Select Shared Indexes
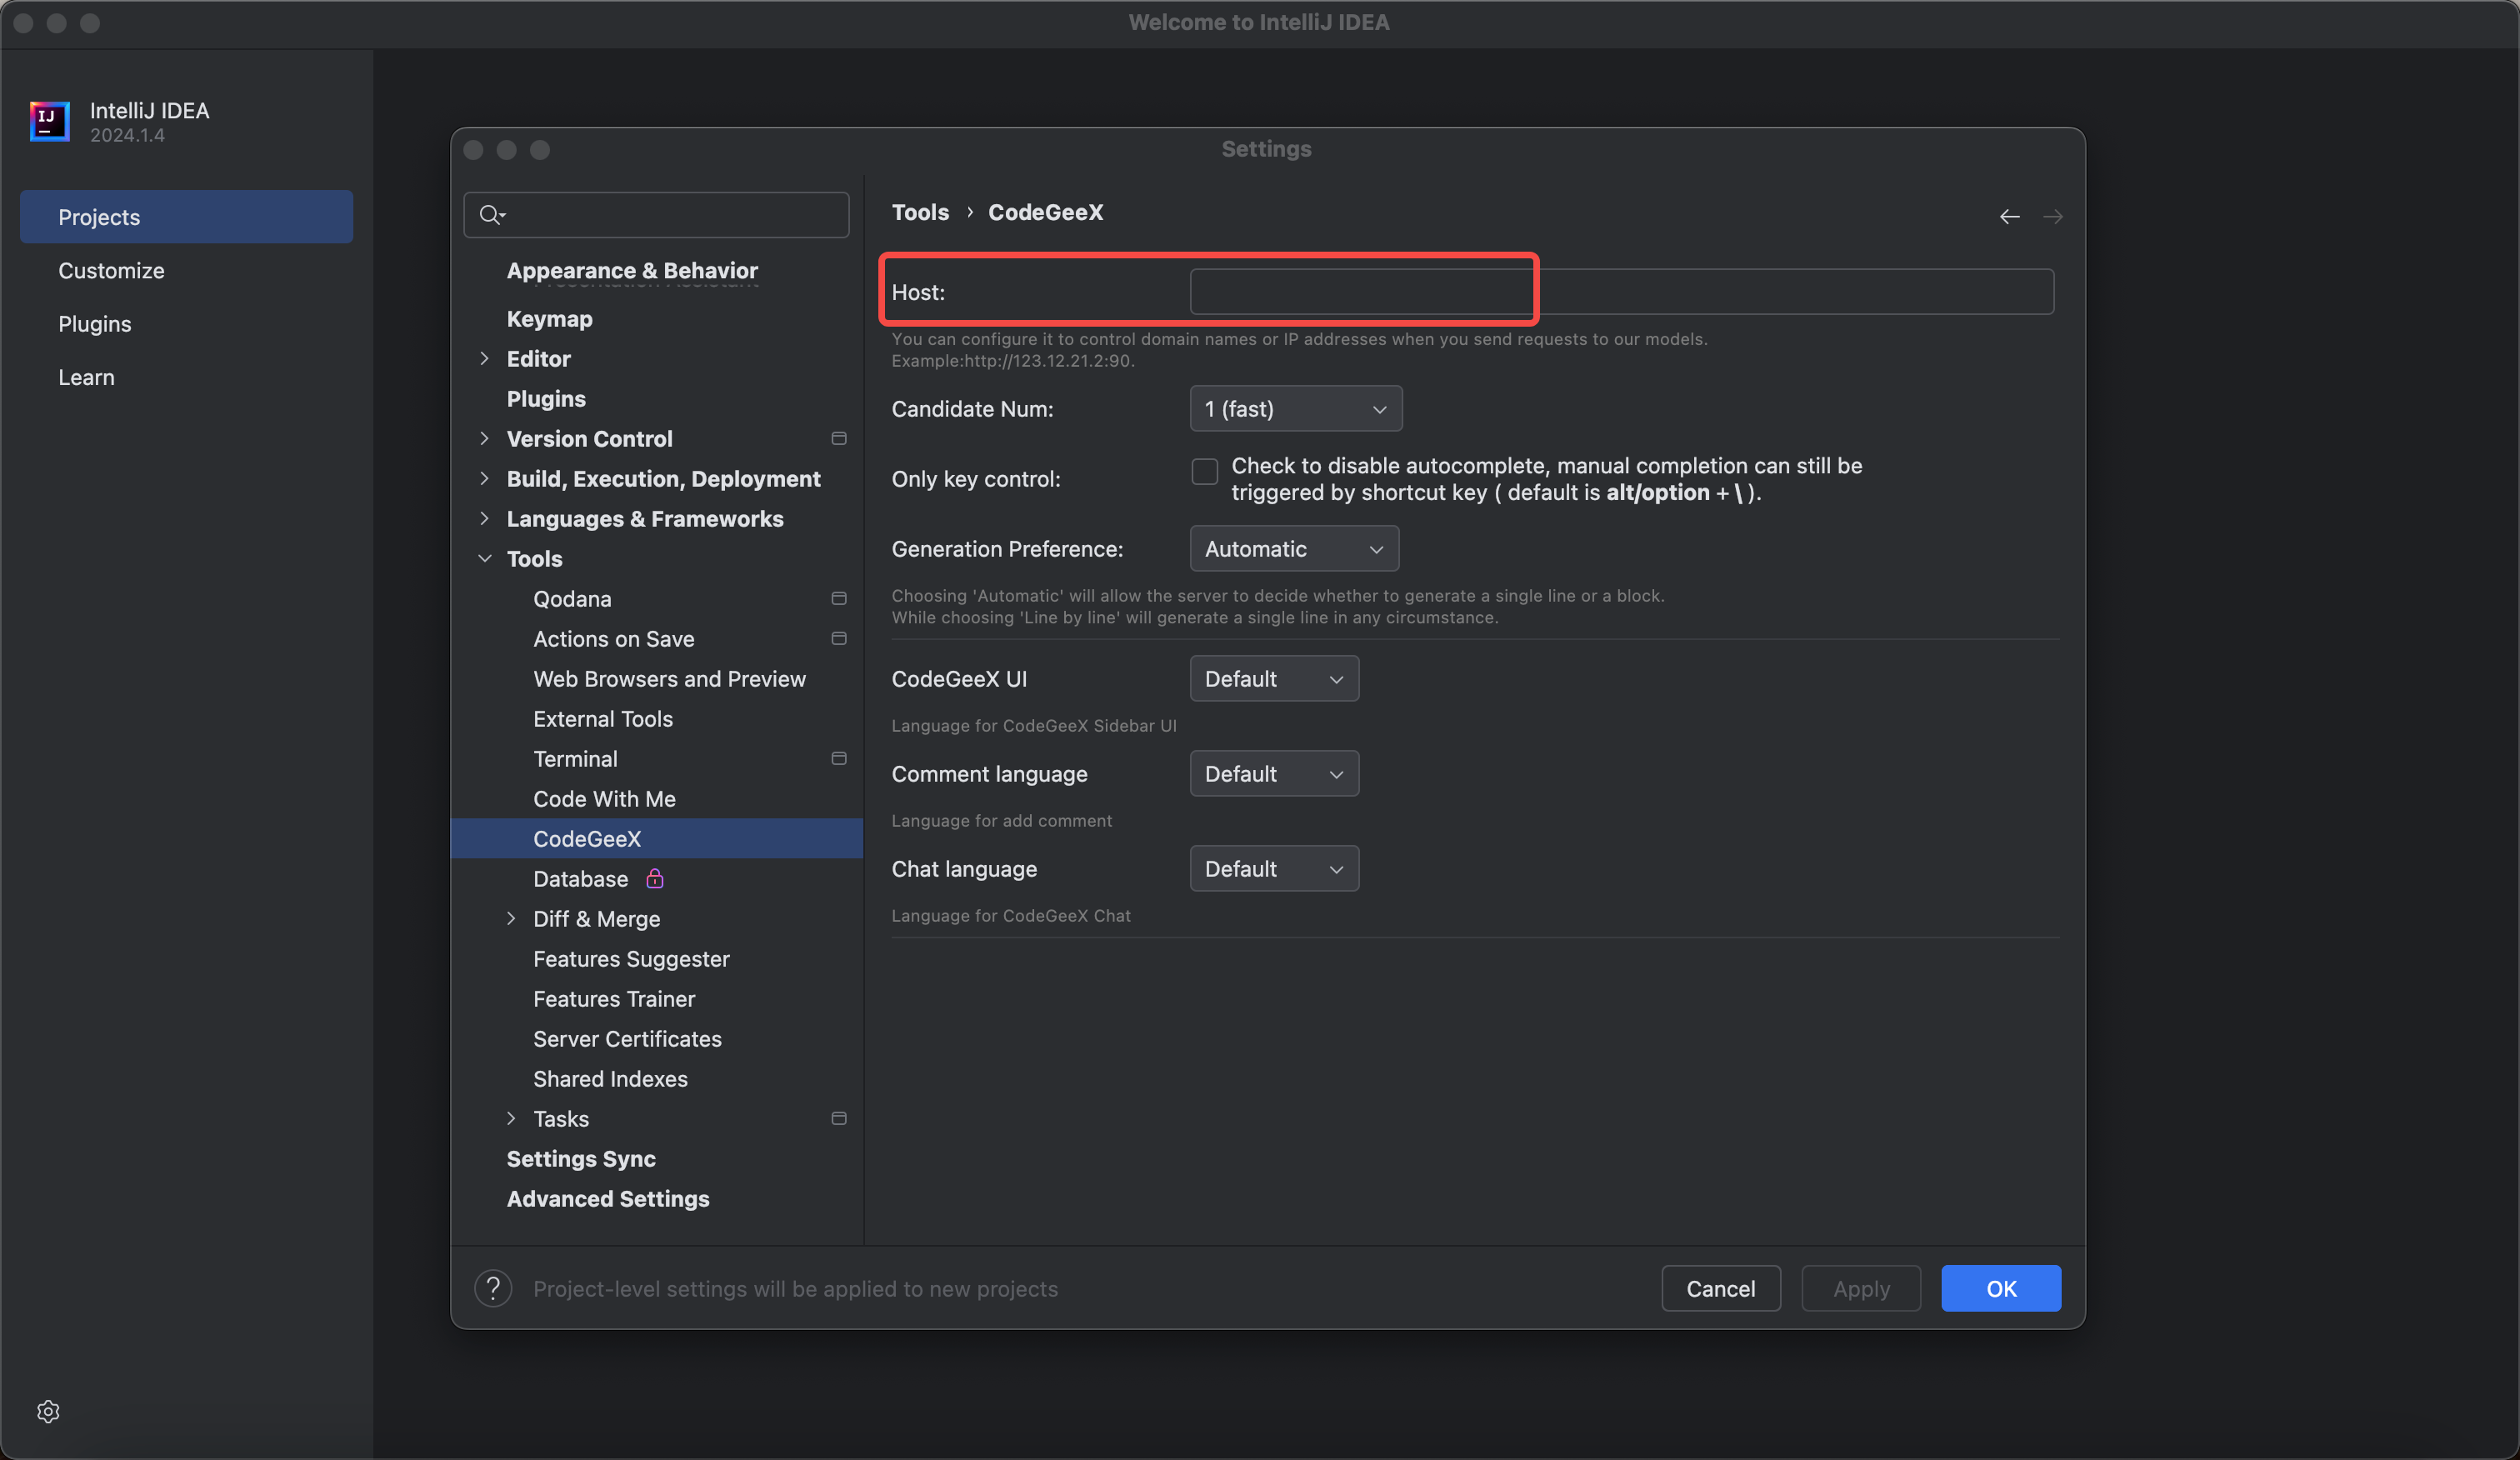The image size is (2520, 1460). [610, 1078]
